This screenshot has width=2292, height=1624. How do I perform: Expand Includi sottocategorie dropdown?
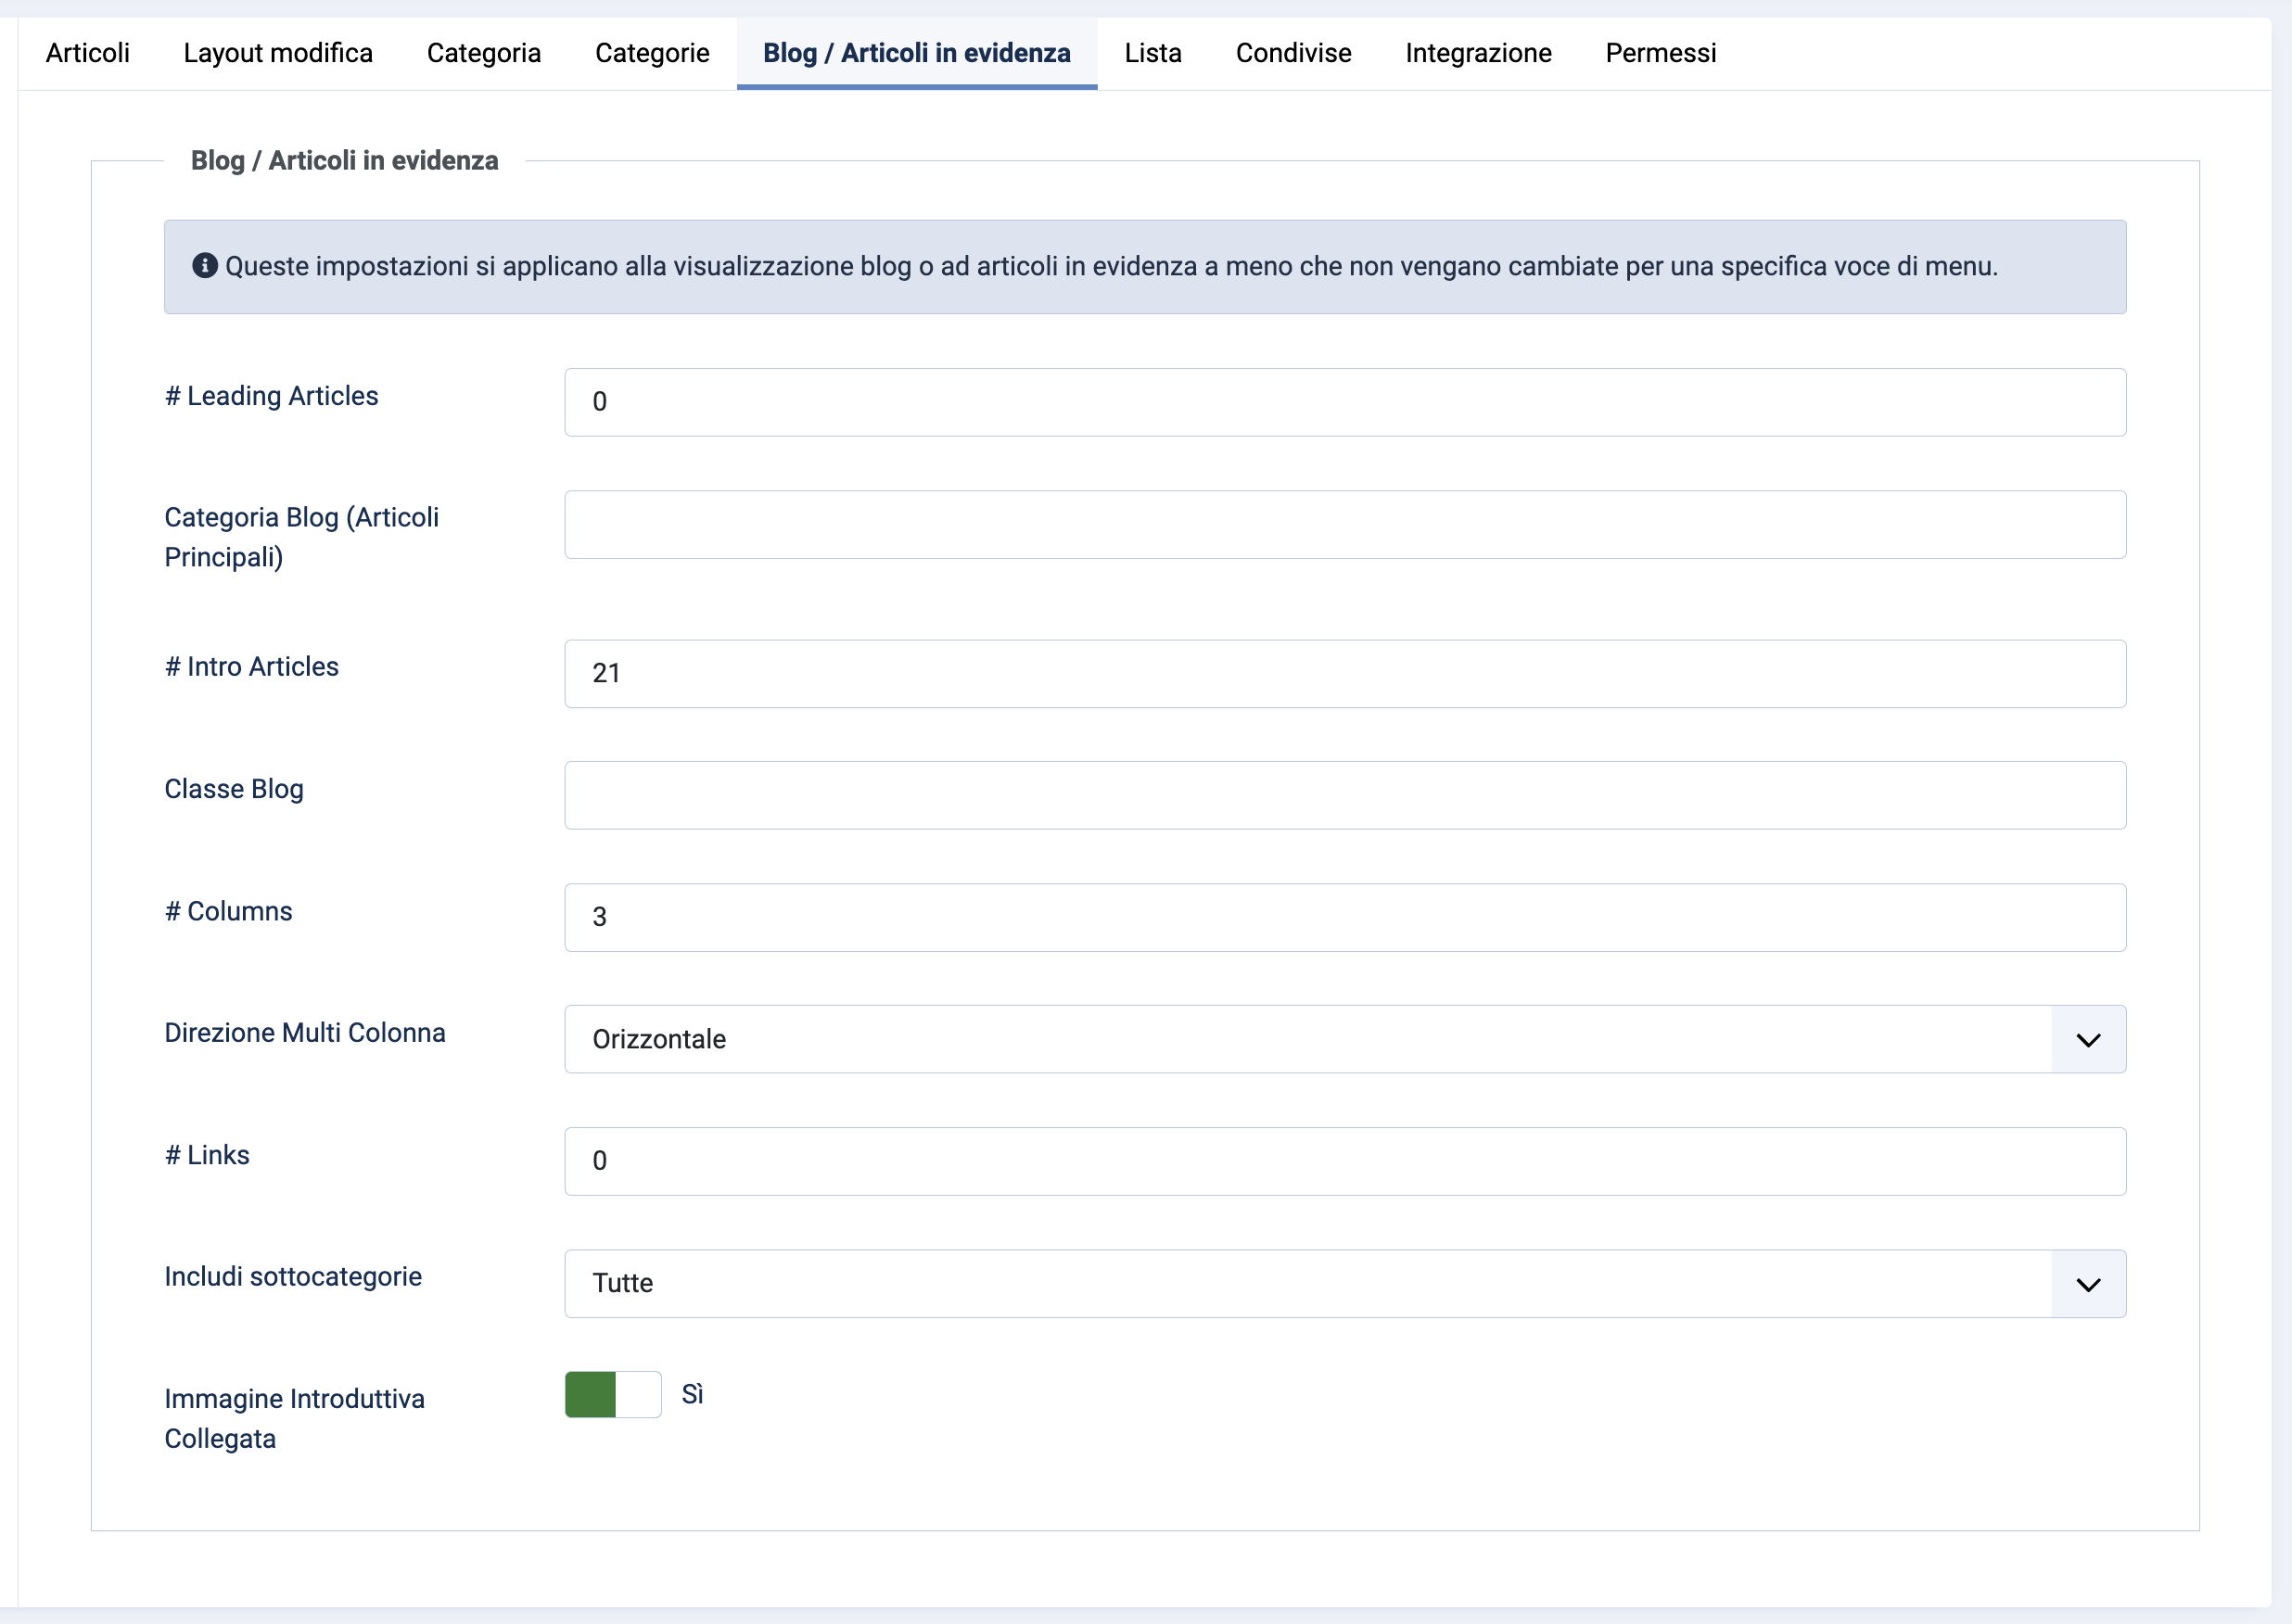point(1345,1283)
